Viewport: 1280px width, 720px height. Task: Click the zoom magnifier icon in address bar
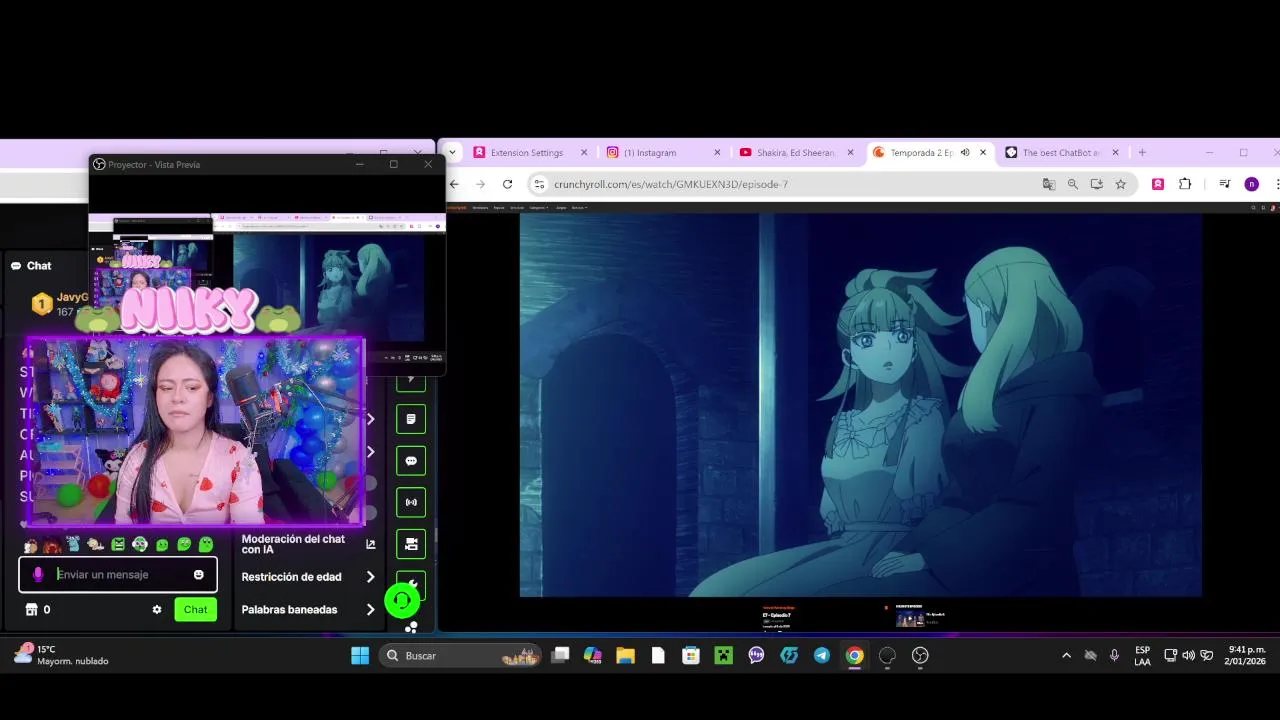tap(1072, 184)
